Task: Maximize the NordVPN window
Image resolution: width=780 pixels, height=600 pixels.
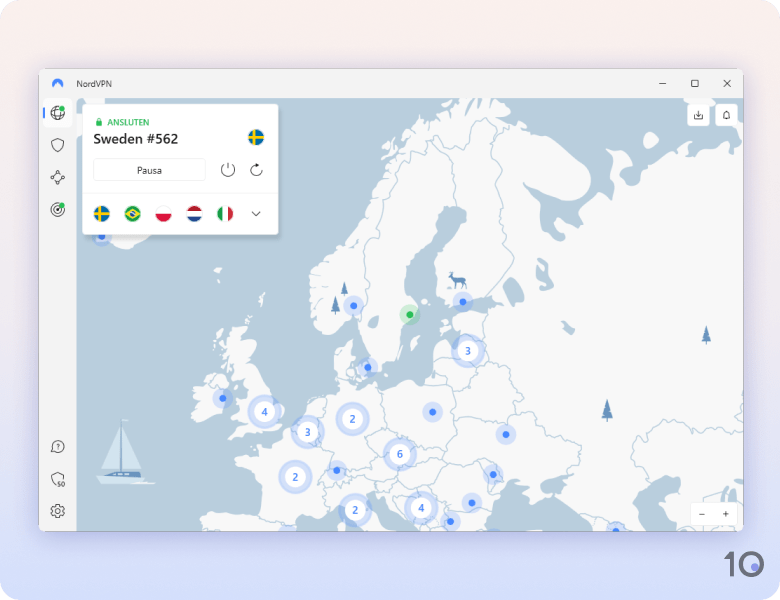Action: tap(695, 84)
